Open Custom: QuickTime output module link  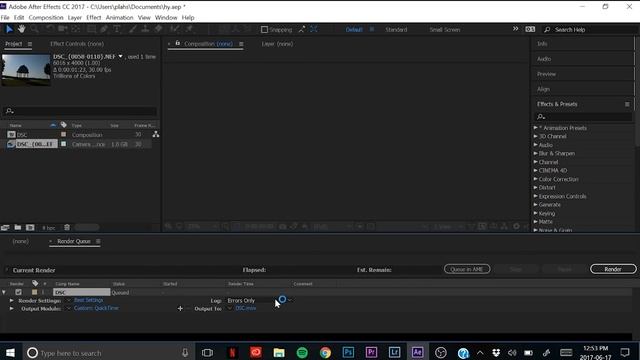[x=96, y=308]
